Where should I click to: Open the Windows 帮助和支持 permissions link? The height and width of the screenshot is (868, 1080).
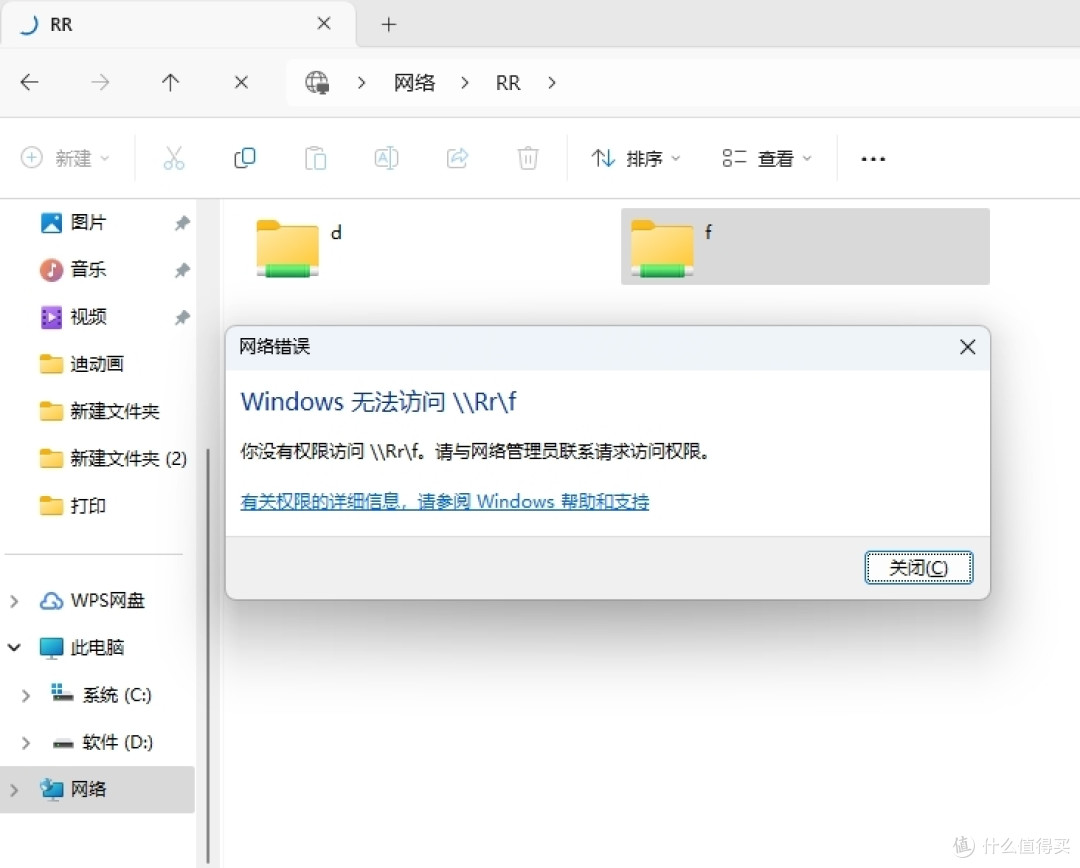pyautogui.click(x=444, y=502)
